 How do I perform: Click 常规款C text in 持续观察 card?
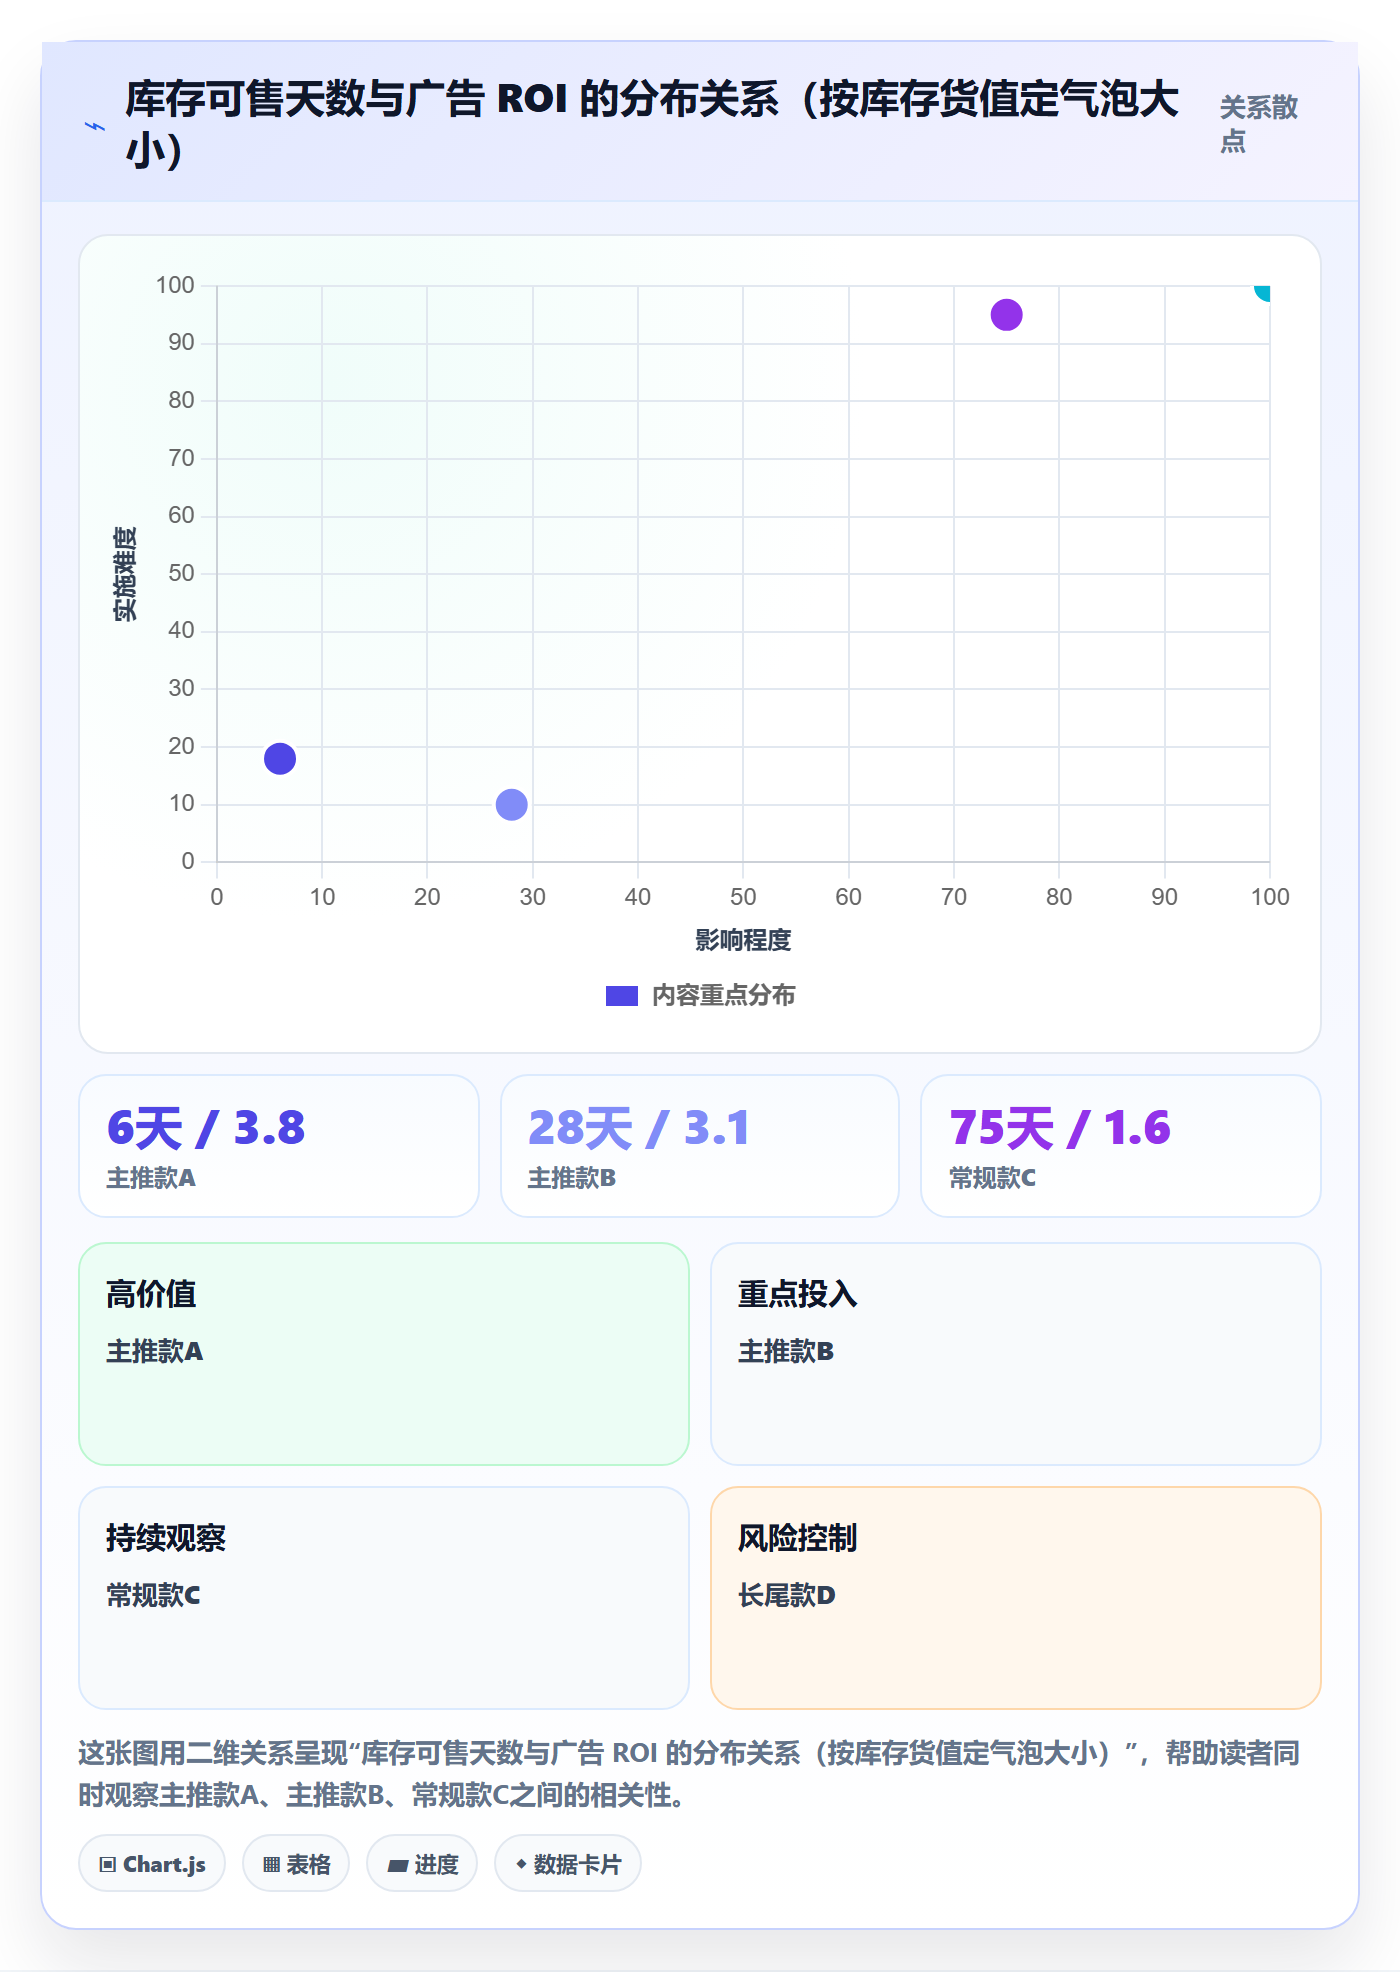tap(153, 1595)
